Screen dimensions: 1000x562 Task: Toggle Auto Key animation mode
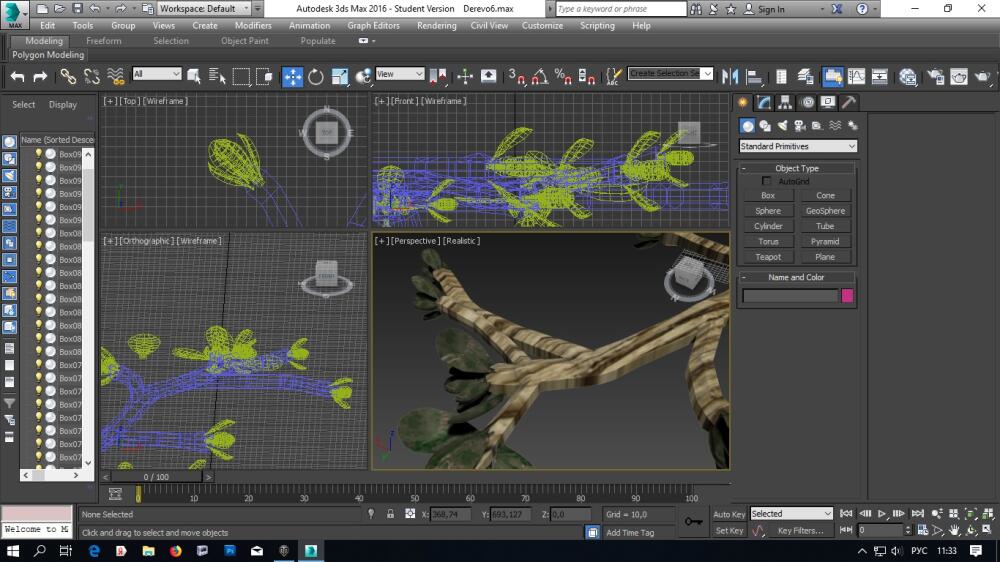click(x=728, y=514)
